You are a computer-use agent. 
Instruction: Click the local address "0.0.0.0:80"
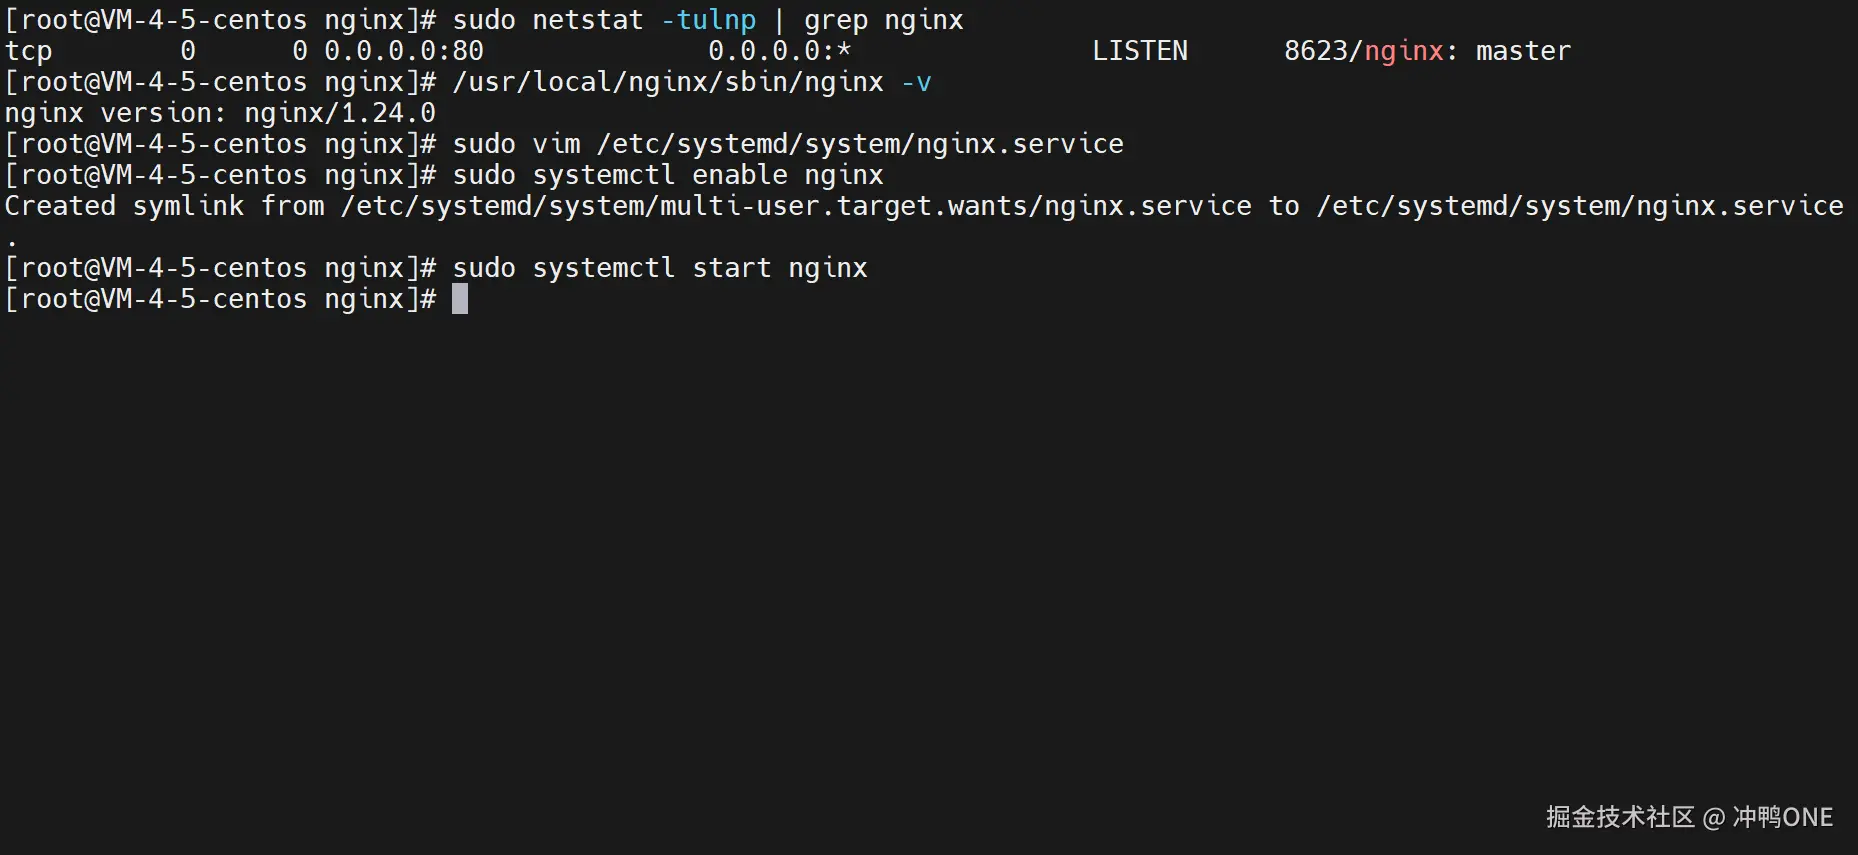point(404,51)
